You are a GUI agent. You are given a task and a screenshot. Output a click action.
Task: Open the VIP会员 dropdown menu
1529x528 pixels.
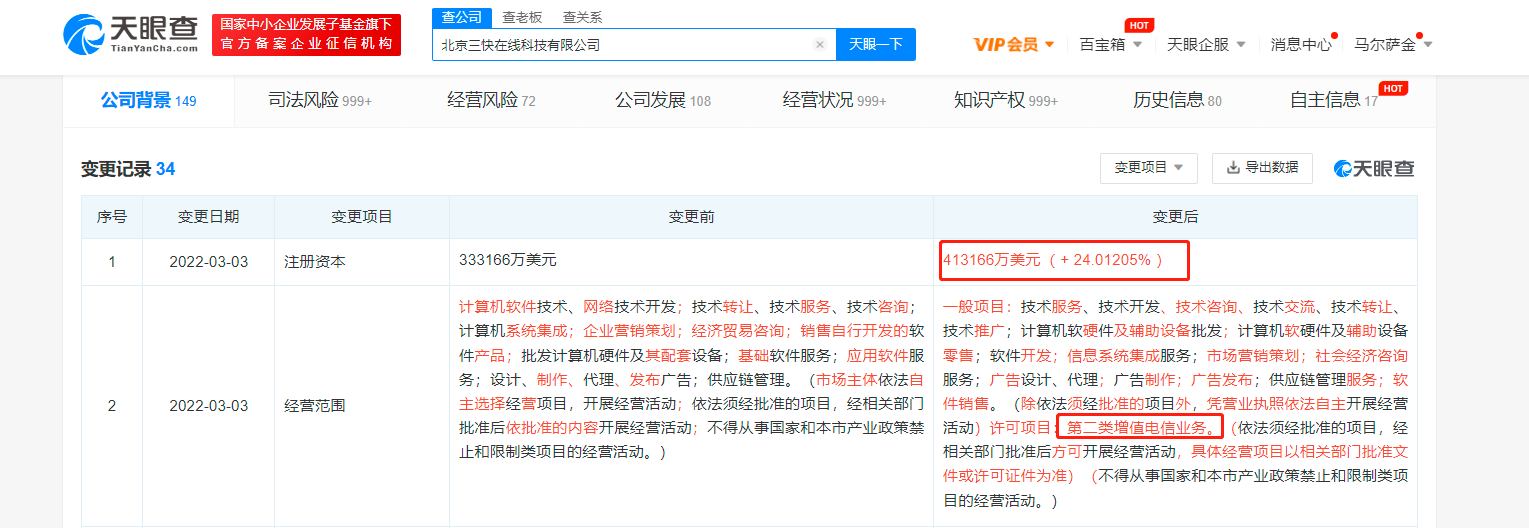[1014, 45]
